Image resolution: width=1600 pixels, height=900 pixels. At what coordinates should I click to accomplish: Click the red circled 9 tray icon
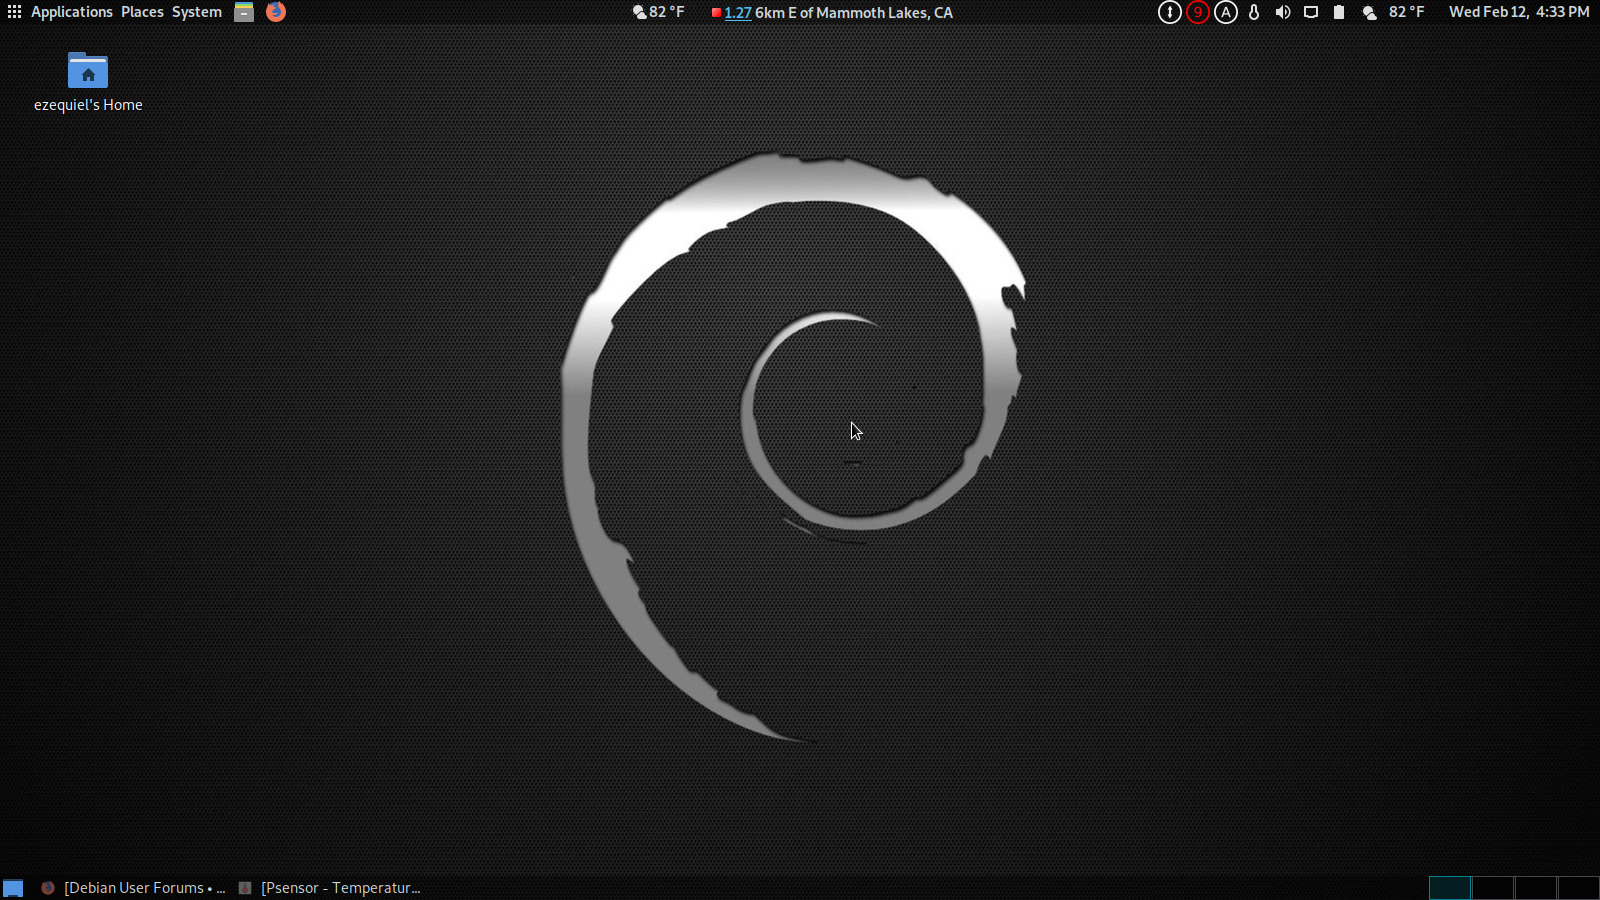1197,12
